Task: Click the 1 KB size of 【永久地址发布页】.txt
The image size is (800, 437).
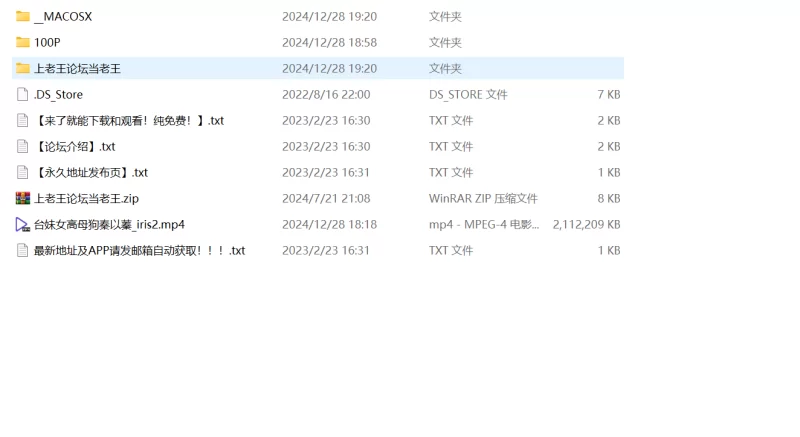Action: pyautogui.click(x=609, y=172)
